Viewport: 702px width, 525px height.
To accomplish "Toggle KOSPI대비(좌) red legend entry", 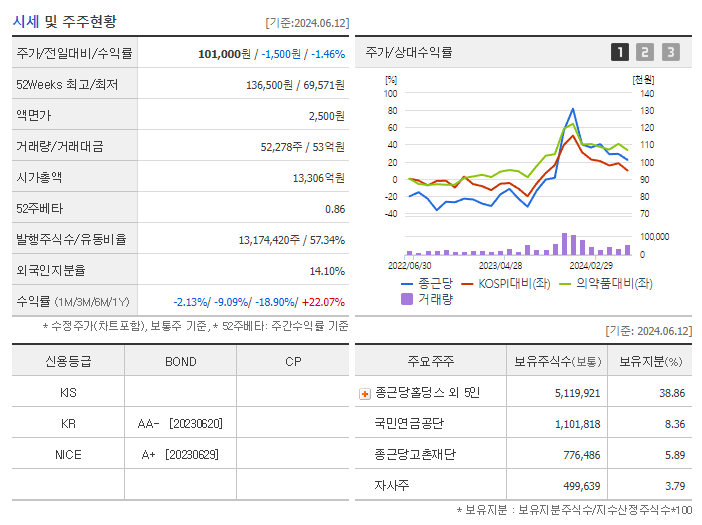I will (505, 283).
